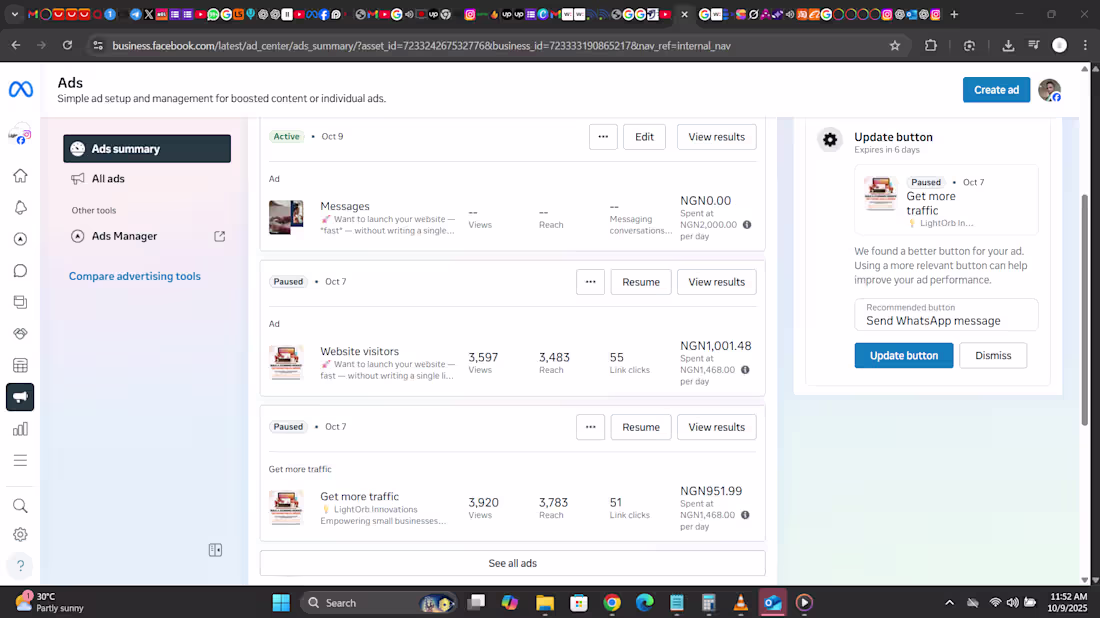Image resolution: width=1100 pixels, height=618 pixels.
Task: Open the account switcher avatar in sidebar
Action: point(20,135)
